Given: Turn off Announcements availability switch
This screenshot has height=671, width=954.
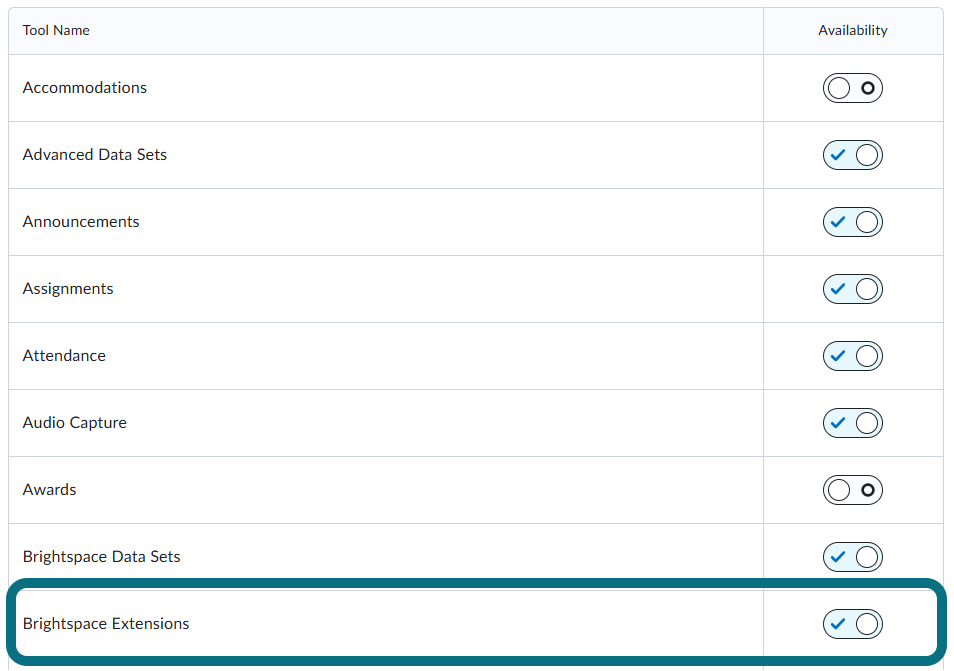Looking at the screenshot, I should 852,222.
